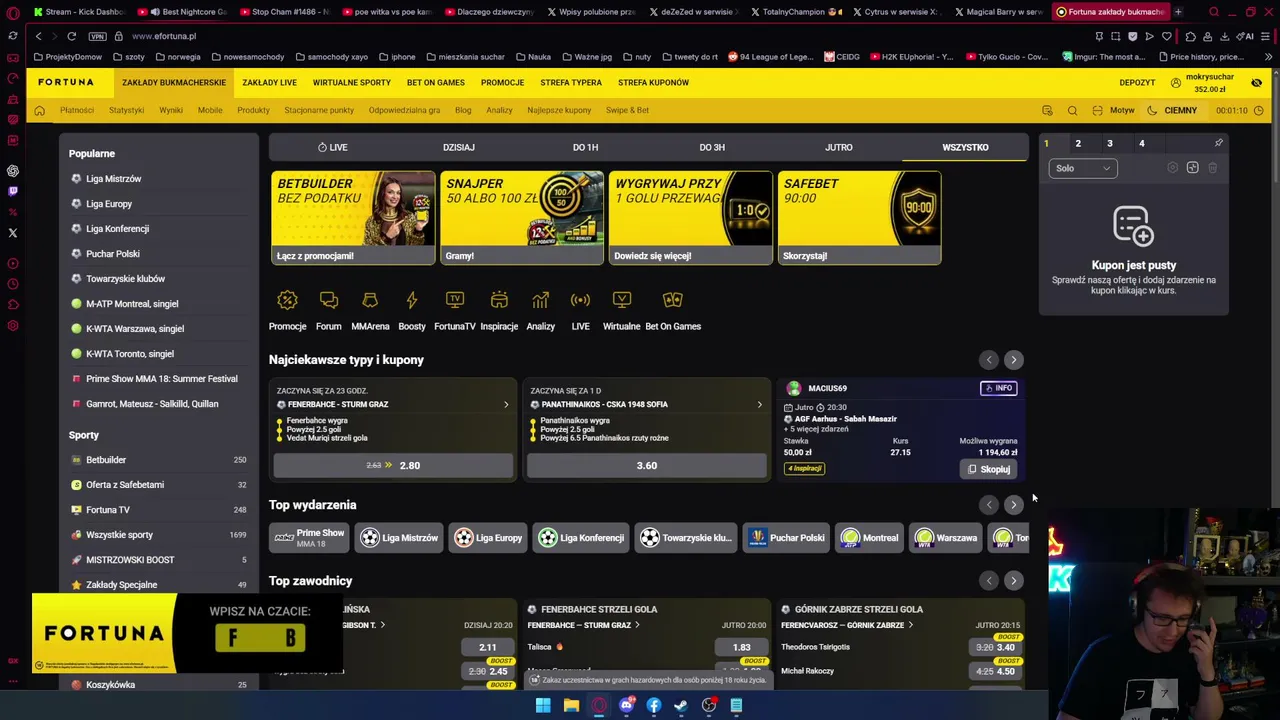The width and height of the screenshot is (1280, 720).
Task: Select the JUTRO filter tab
Action: tap(839, 147)
